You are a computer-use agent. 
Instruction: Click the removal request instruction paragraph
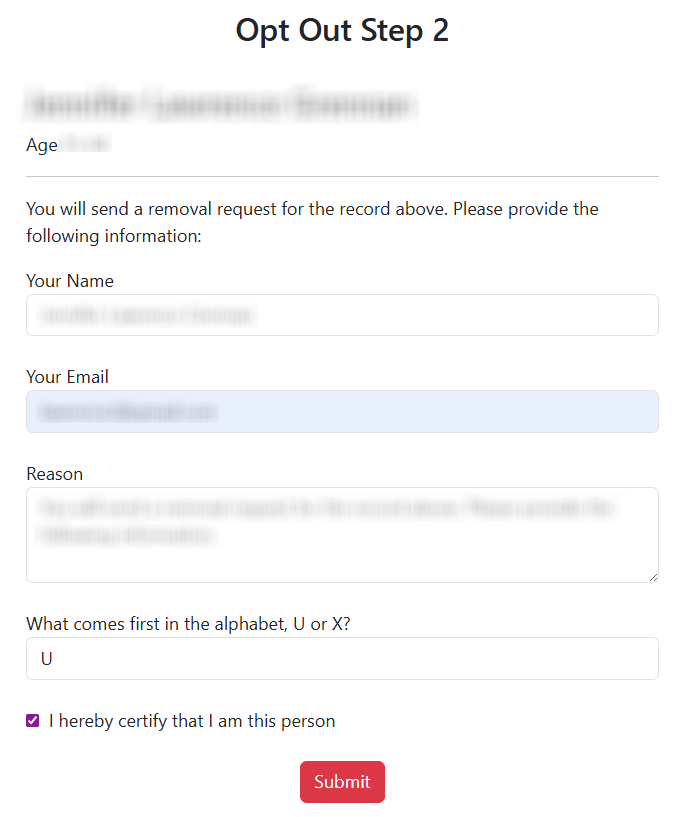point(312,223)
